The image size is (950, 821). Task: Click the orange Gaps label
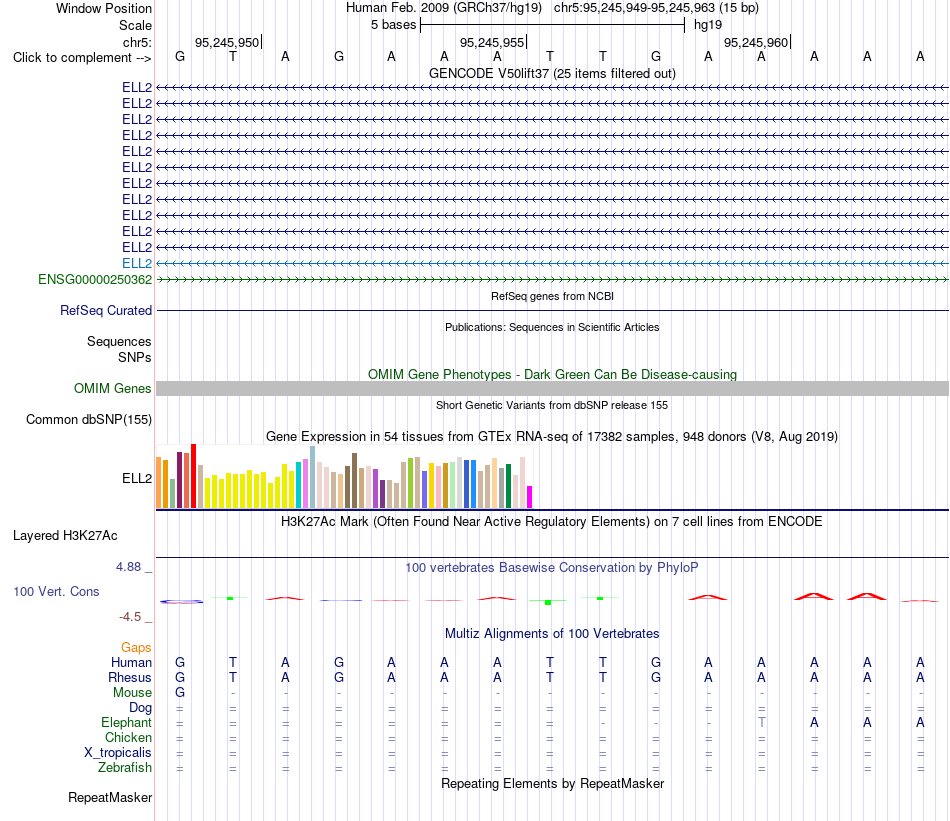(136, 648)
